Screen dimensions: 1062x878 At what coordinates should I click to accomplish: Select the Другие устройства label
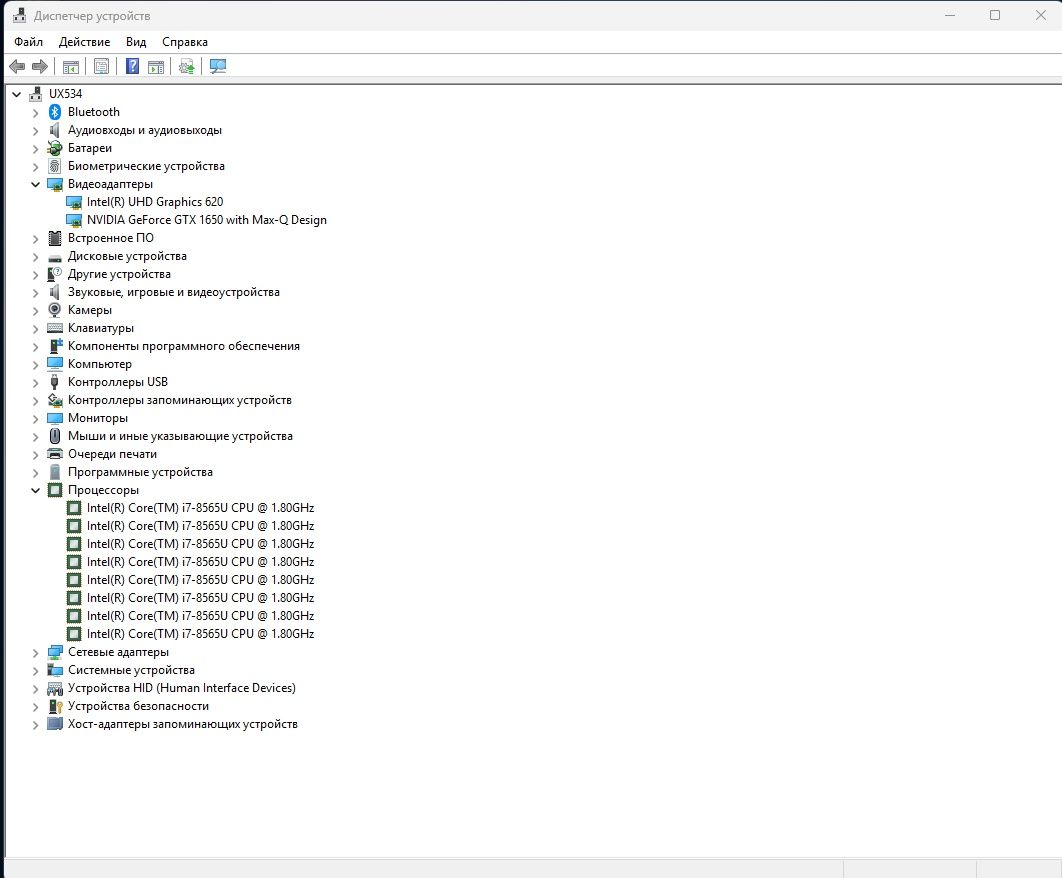click(x=119, y=274)
